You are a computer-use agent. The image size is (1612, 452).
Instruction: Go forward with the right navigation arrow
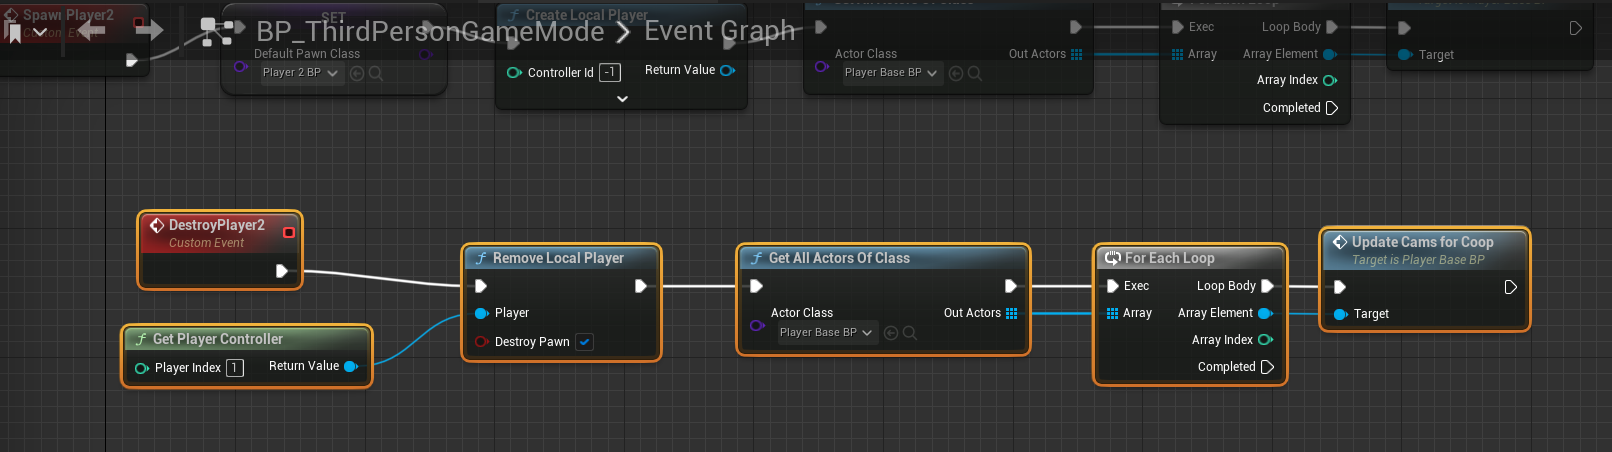coord(149,30)
